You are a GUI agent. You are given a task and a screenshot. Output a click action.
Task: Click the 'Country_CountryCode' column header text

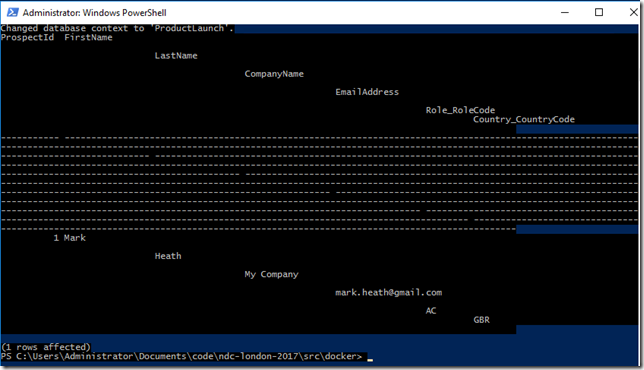click(x=524, y=119)
